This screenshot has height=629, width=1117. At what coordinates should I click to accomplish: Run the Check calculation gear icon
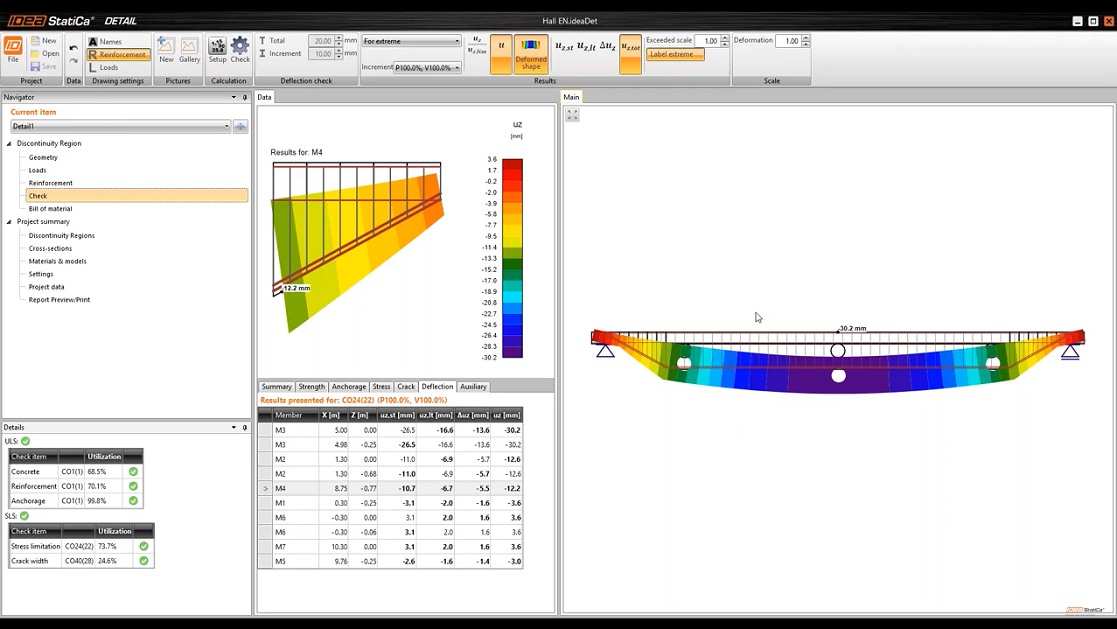[240, 50]
